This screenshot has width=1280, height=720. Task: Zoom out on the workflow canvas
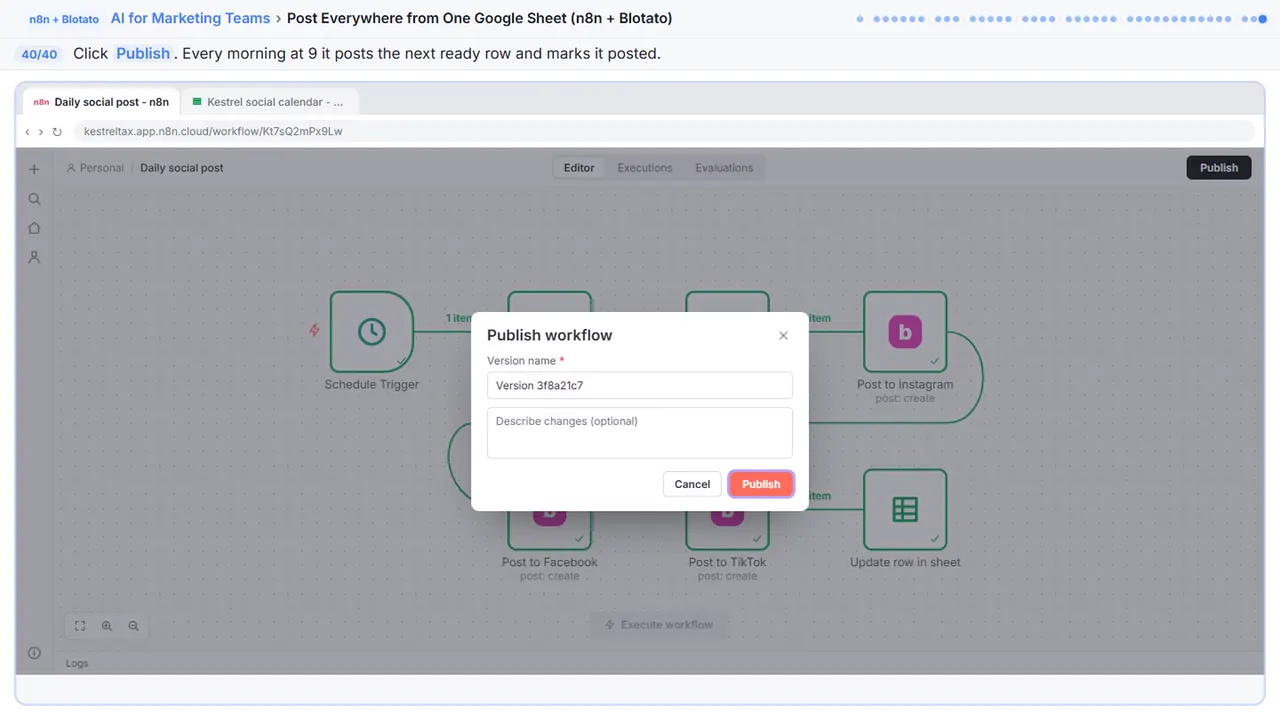coord(133,626)
